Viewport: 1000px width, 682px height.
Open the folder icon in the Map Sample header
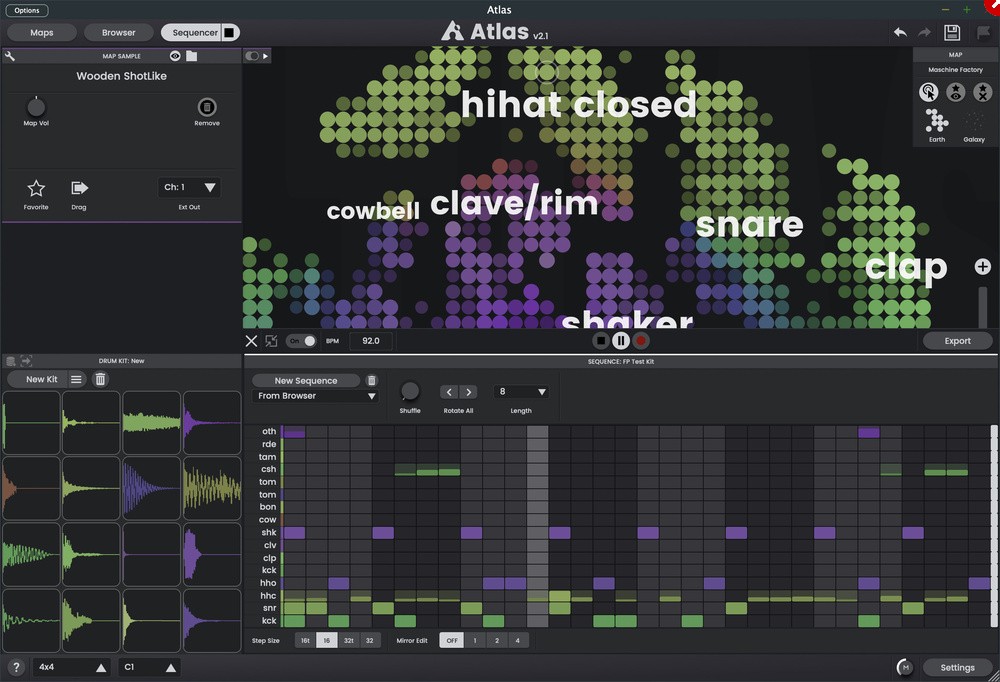pyautogui.click(x=191, y=56)
